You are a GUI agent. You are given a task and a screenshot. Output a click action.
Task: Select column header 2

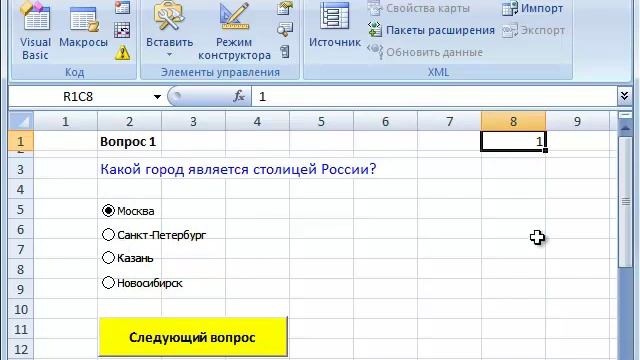pyautogui.click(x=129, y=121)
